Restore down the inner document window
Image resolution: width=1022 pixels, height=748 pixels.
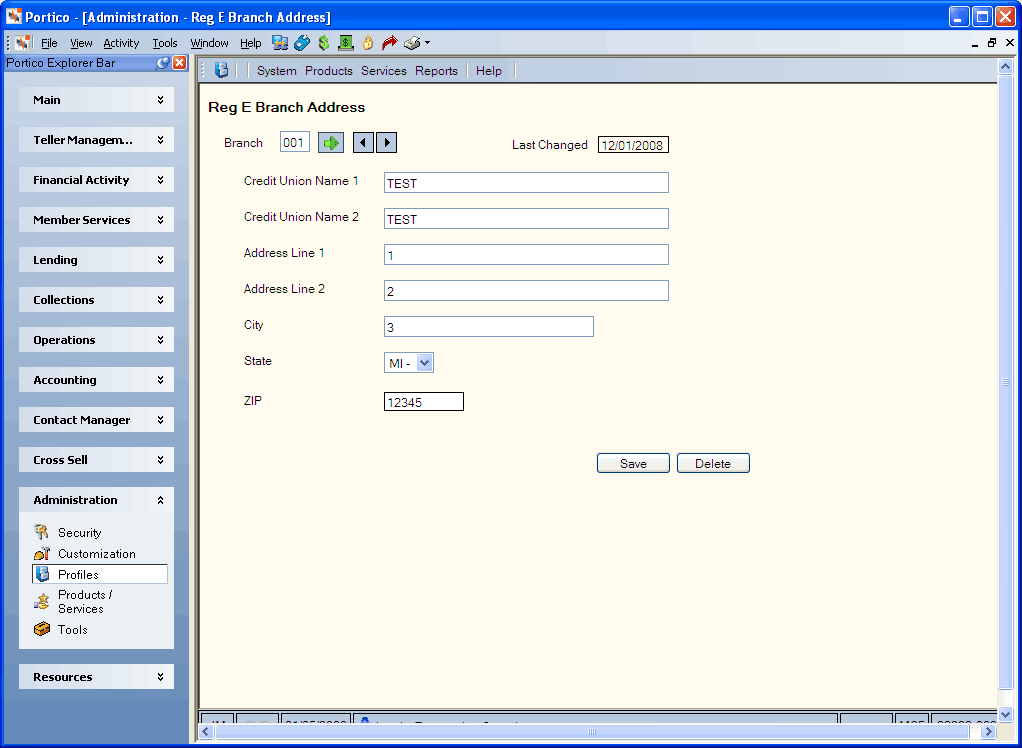(x=992, y=43)
